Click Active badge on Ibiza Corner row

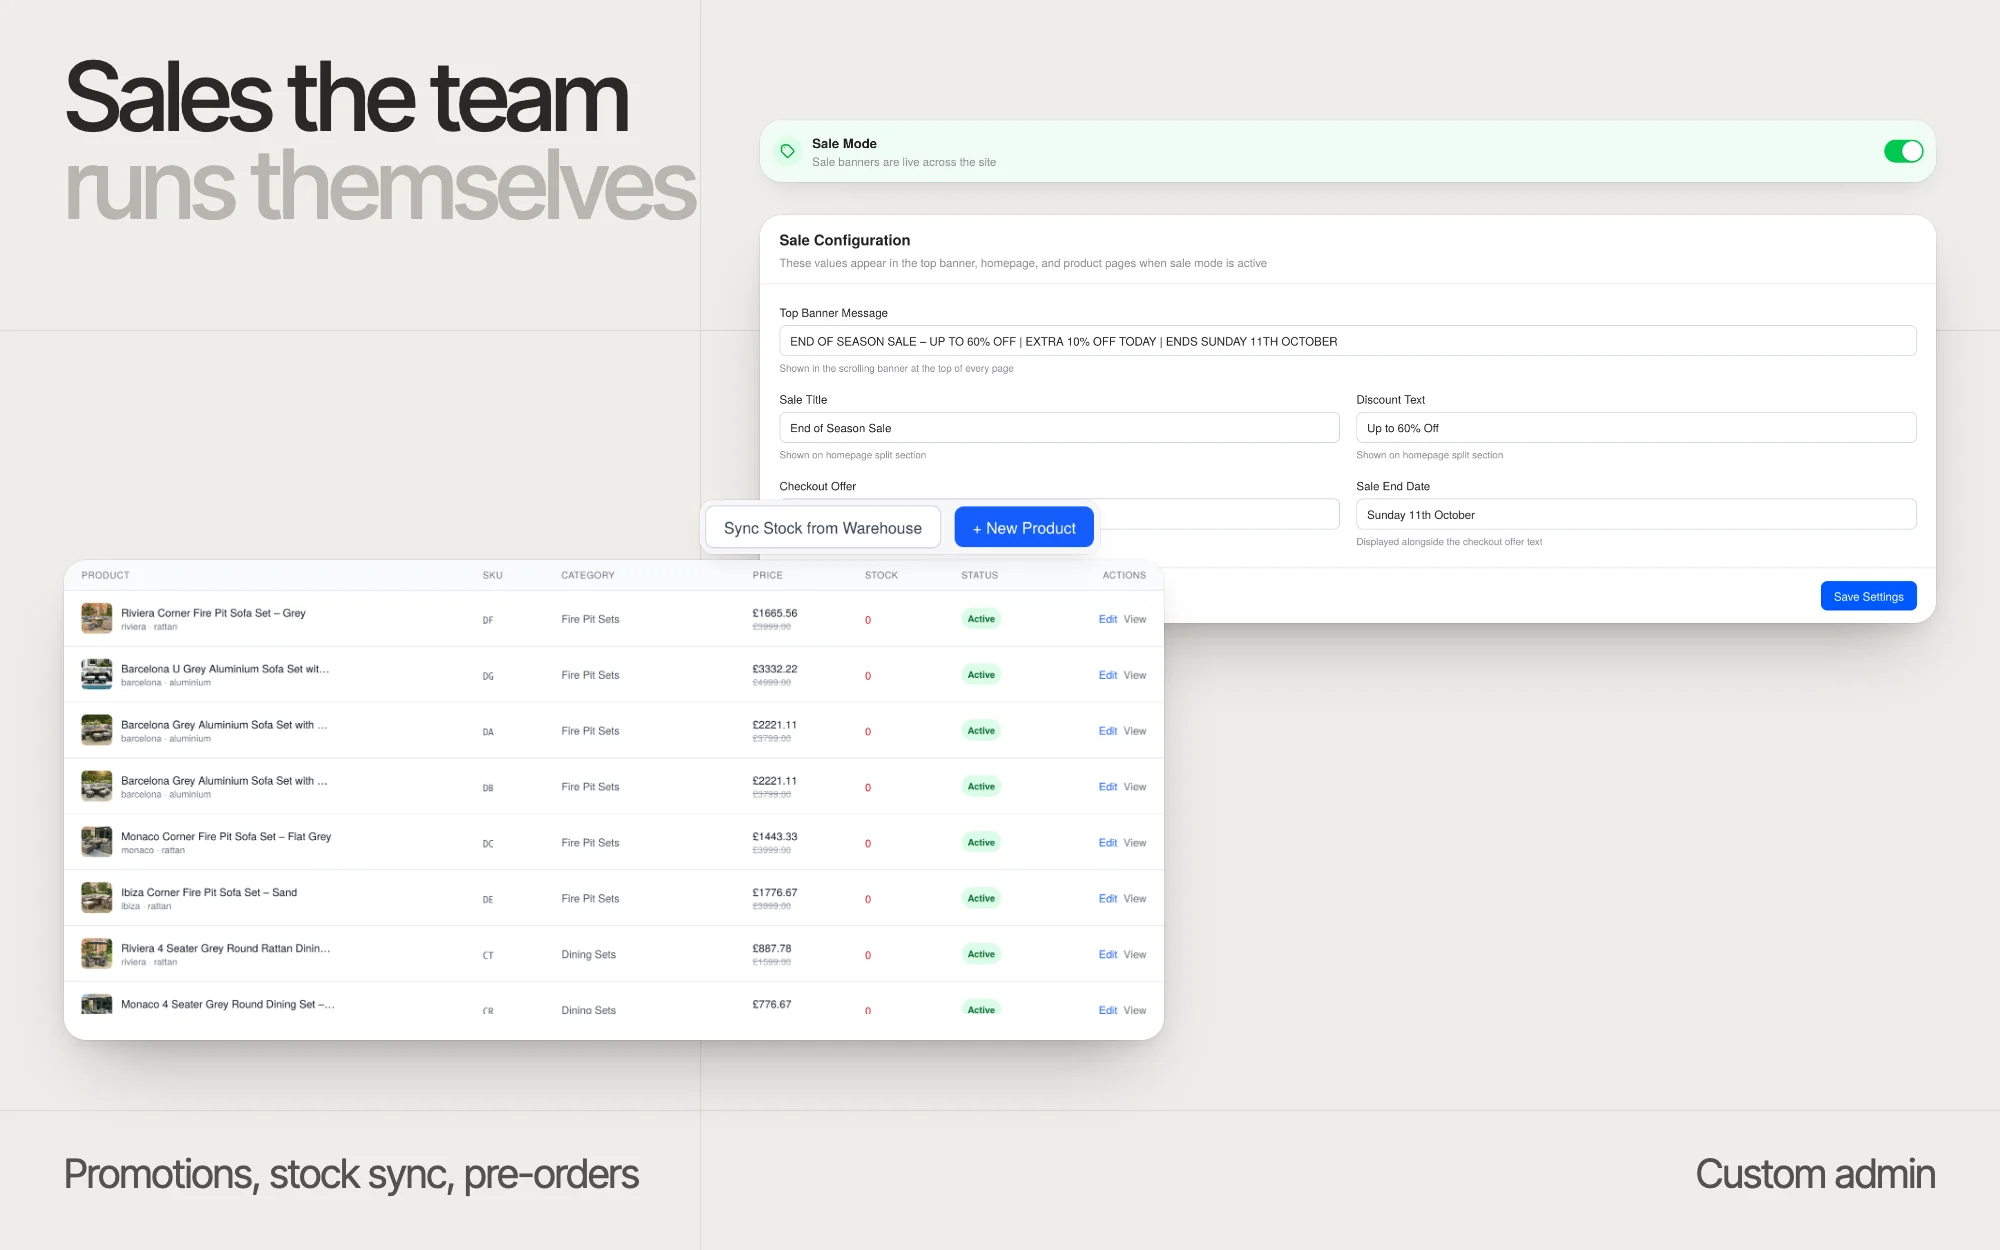coord(981,898)
